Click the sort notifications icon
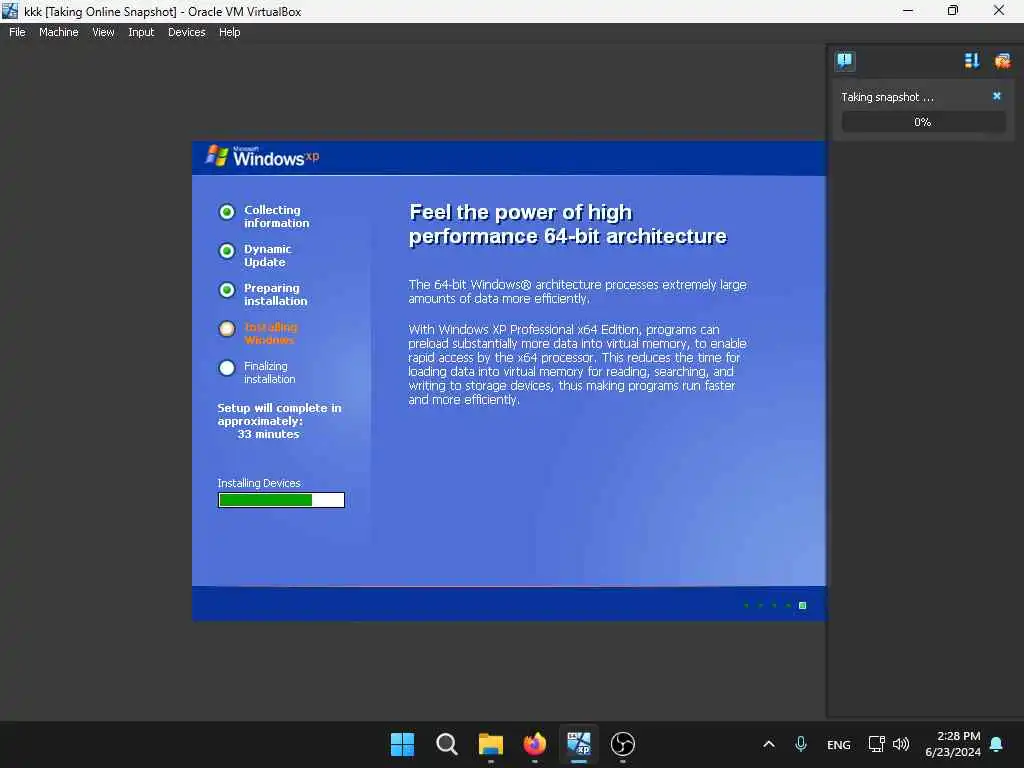This screenshot has width=1024, height=768. pos(972,61)
